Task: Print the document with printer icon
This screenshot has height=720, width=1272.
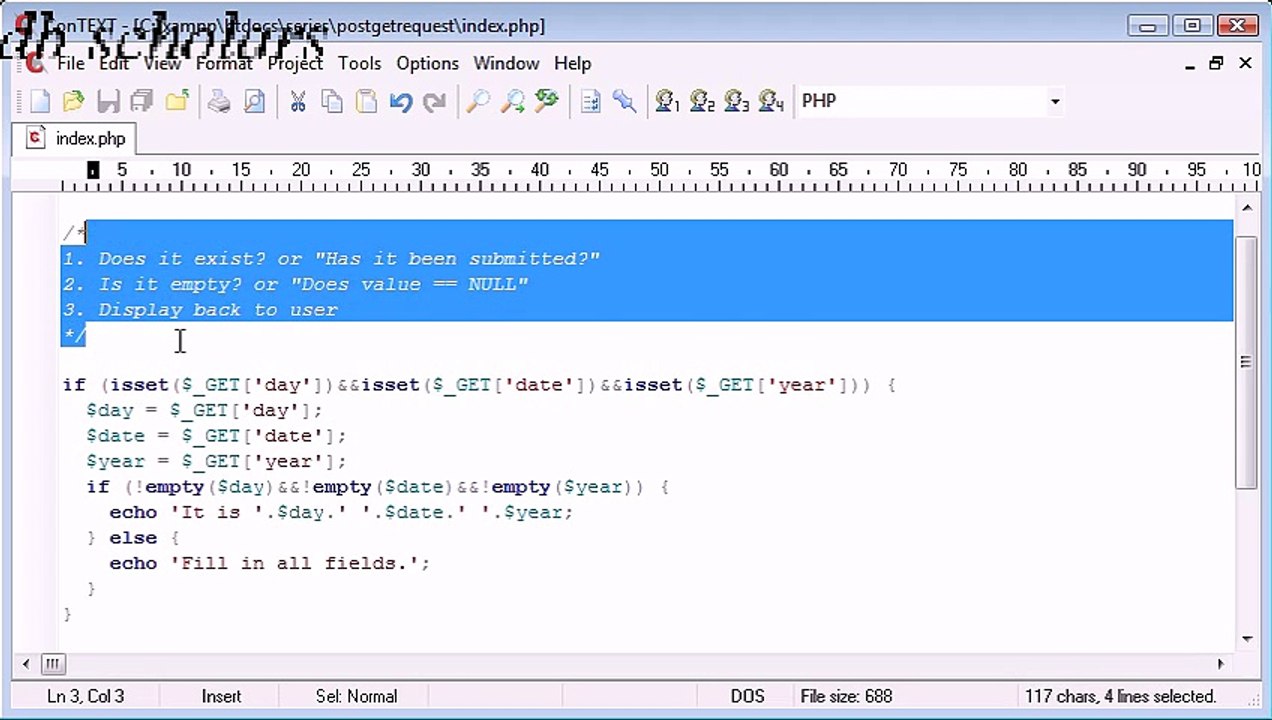Action: click(219, 101)
